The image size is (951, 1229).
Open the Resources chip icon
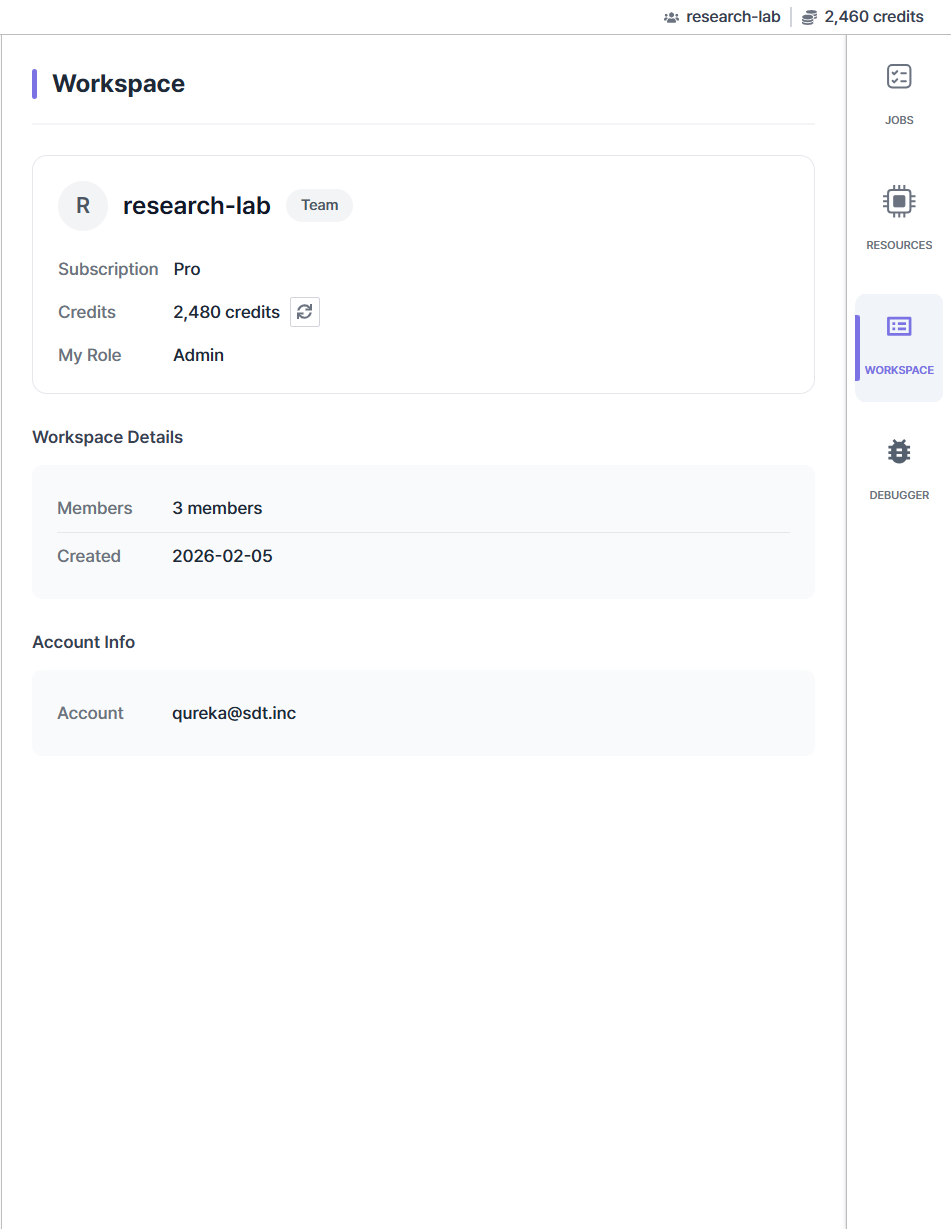coord(899,202)
